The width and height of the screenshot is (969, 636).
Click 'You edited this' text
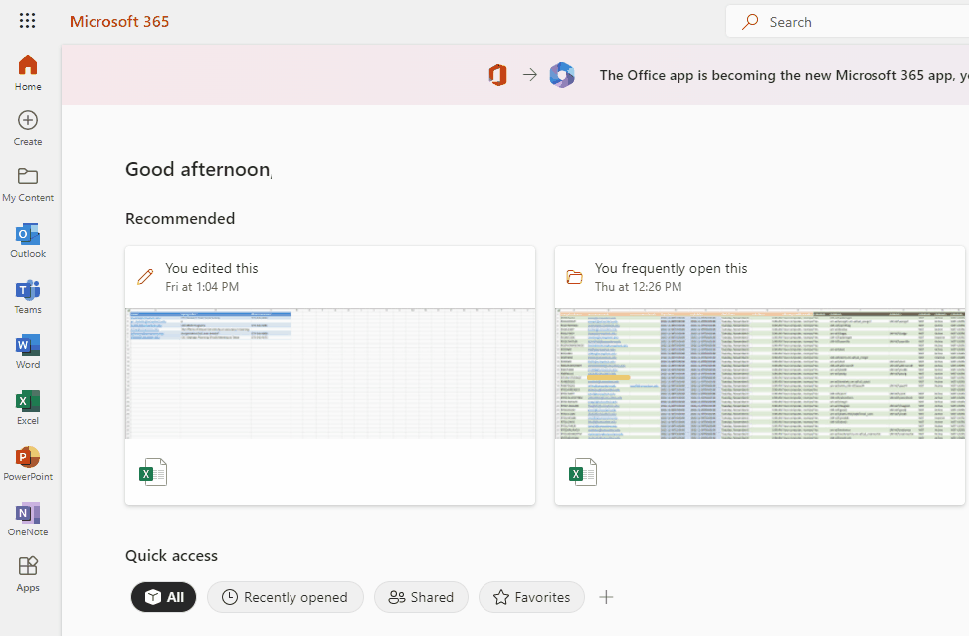pyautogui.click(x=211, y=268)
